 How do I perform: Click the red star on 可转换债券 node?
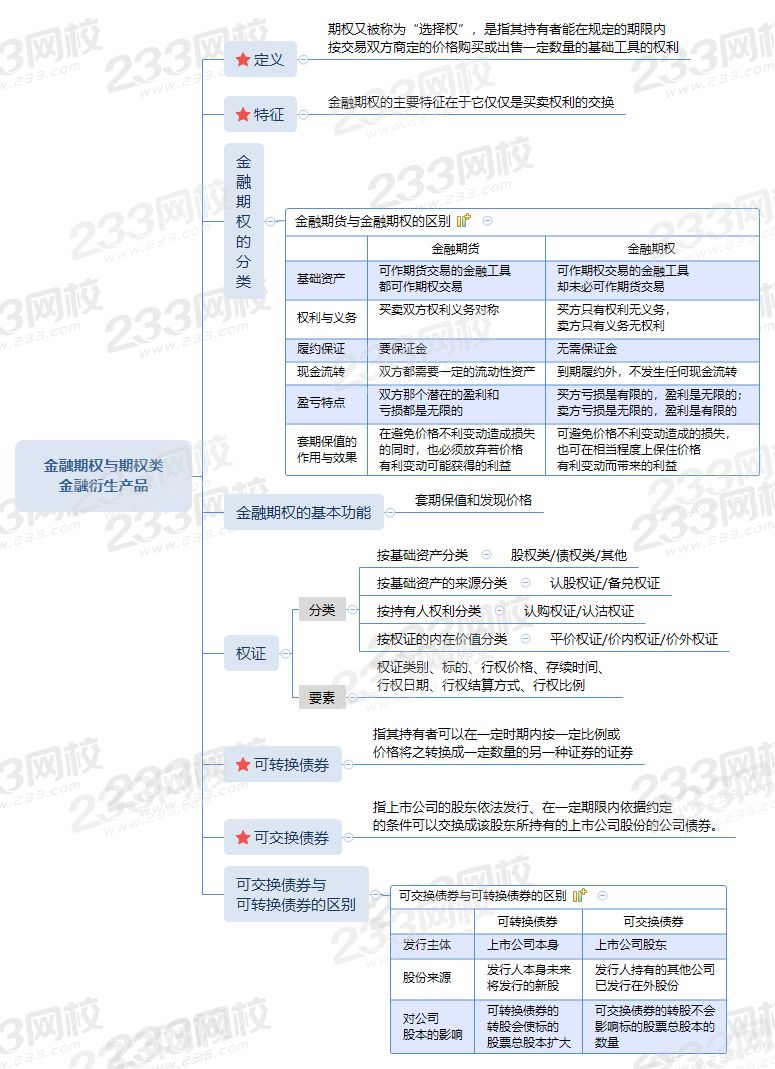(x=242, y=764)
